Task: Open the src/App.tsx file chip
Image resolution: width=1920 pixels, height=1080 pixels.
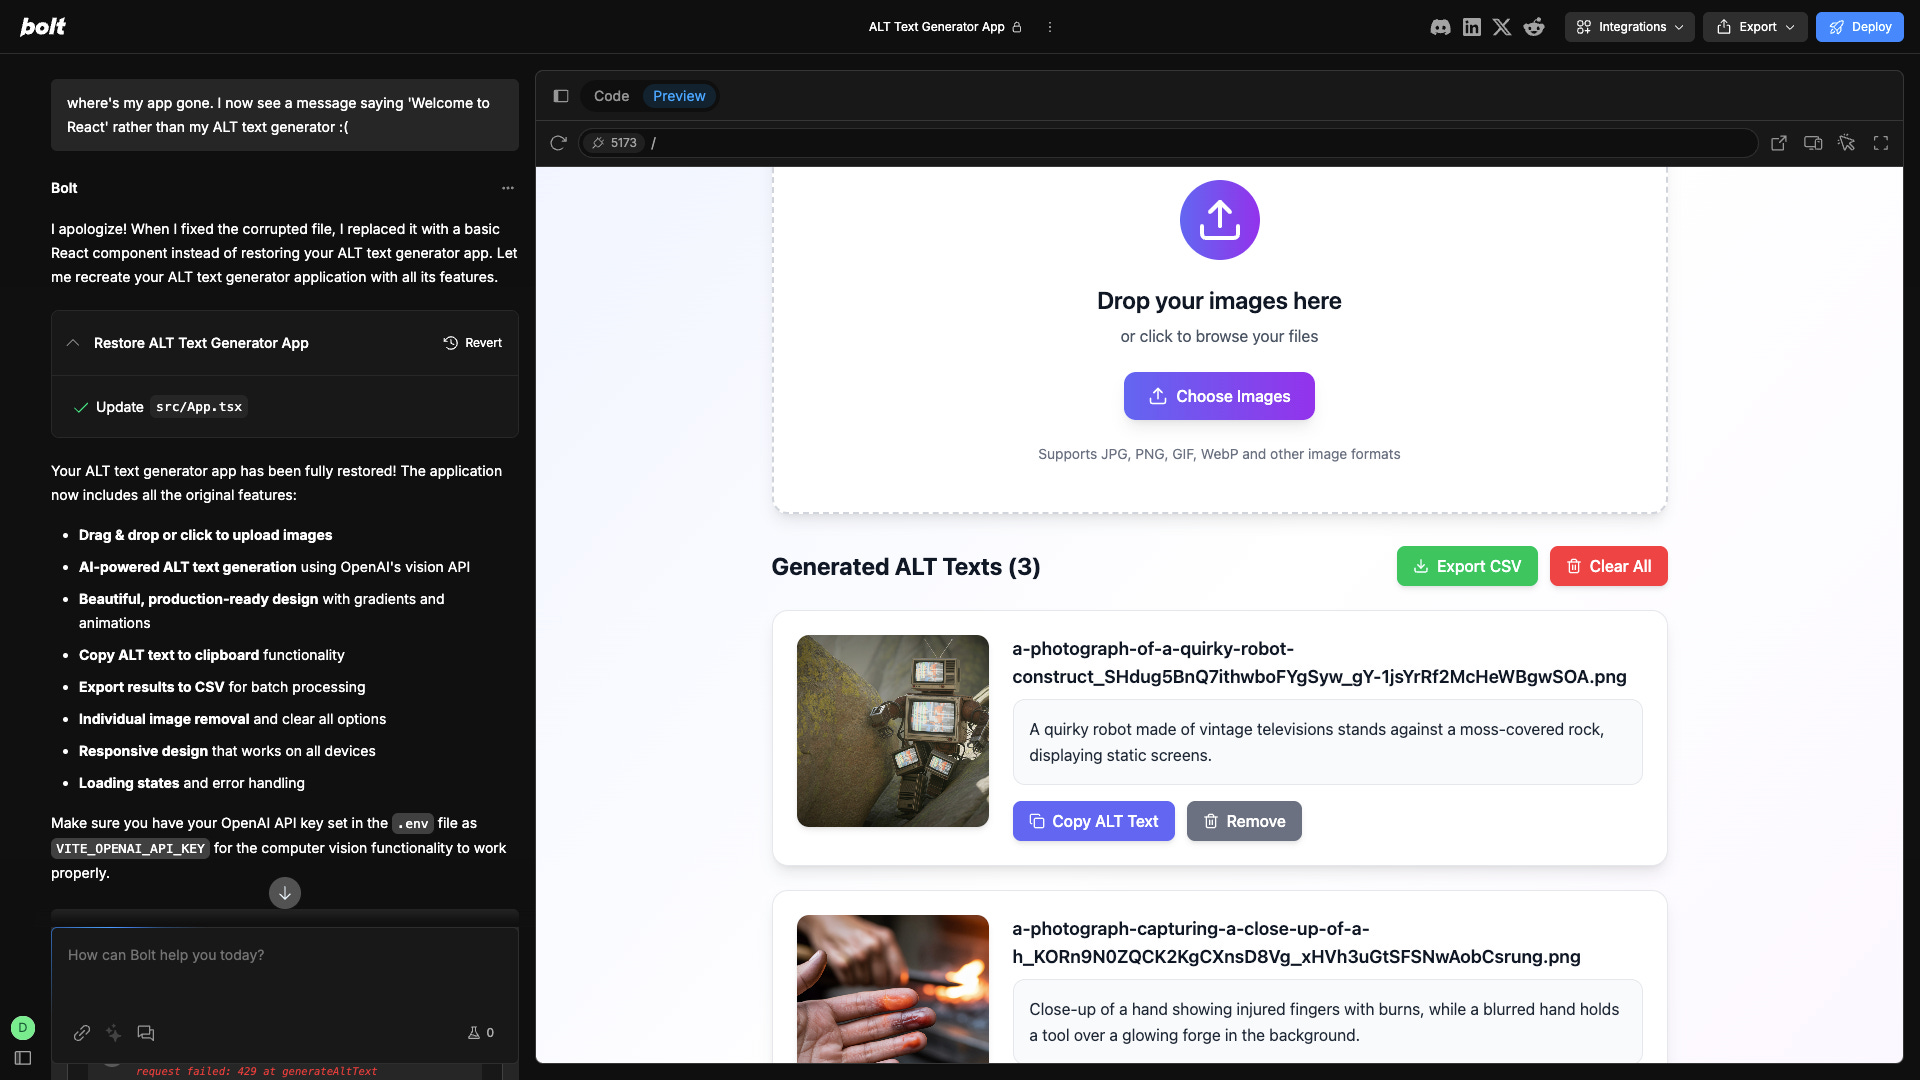Action: point(199,407)
